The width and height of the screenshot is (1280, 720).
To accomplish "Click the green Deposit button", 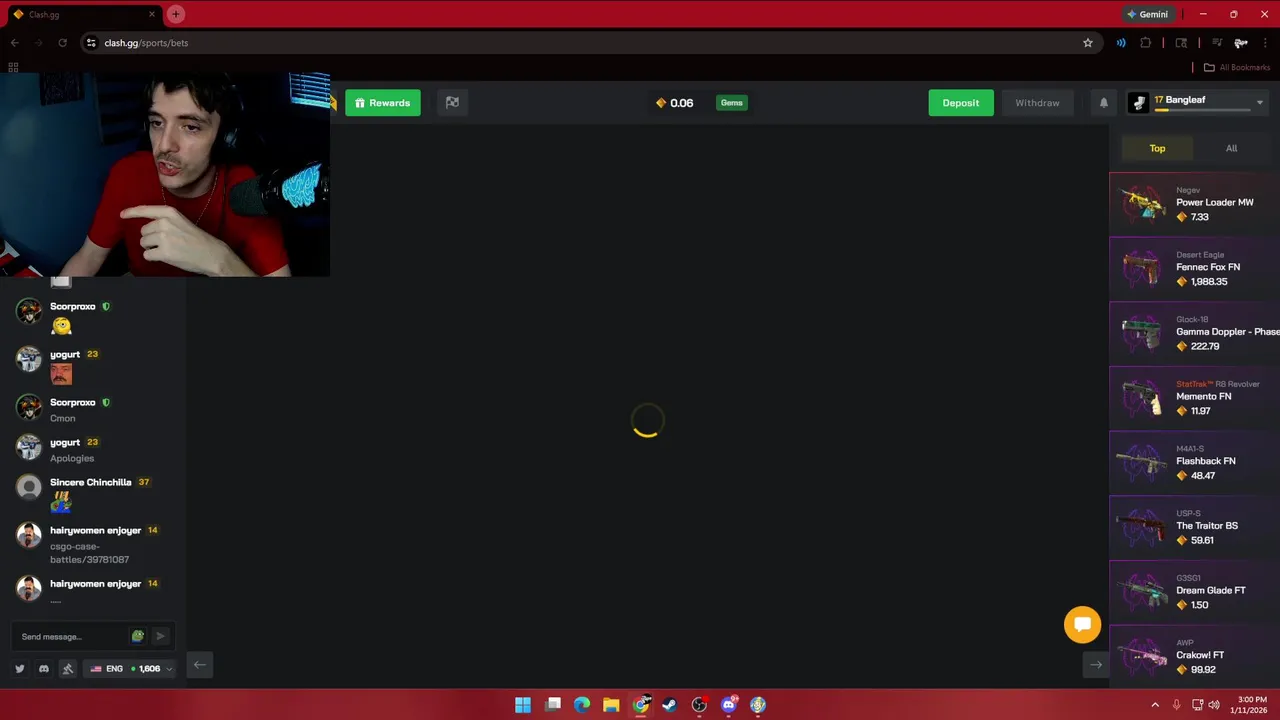I will point(961,103).
